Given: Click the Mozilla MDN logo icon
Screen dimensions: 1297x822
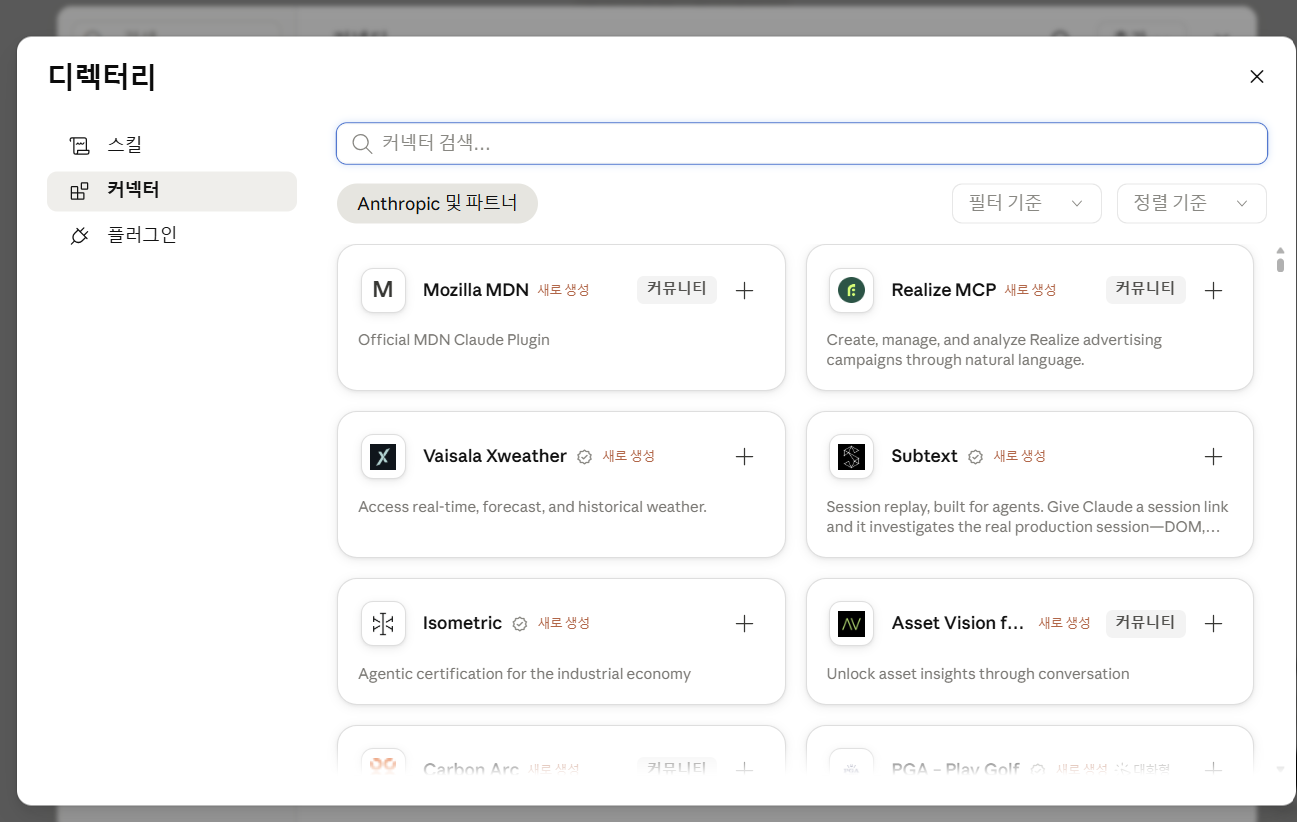Looking at the screenshot, I should [x=383, y=290].
